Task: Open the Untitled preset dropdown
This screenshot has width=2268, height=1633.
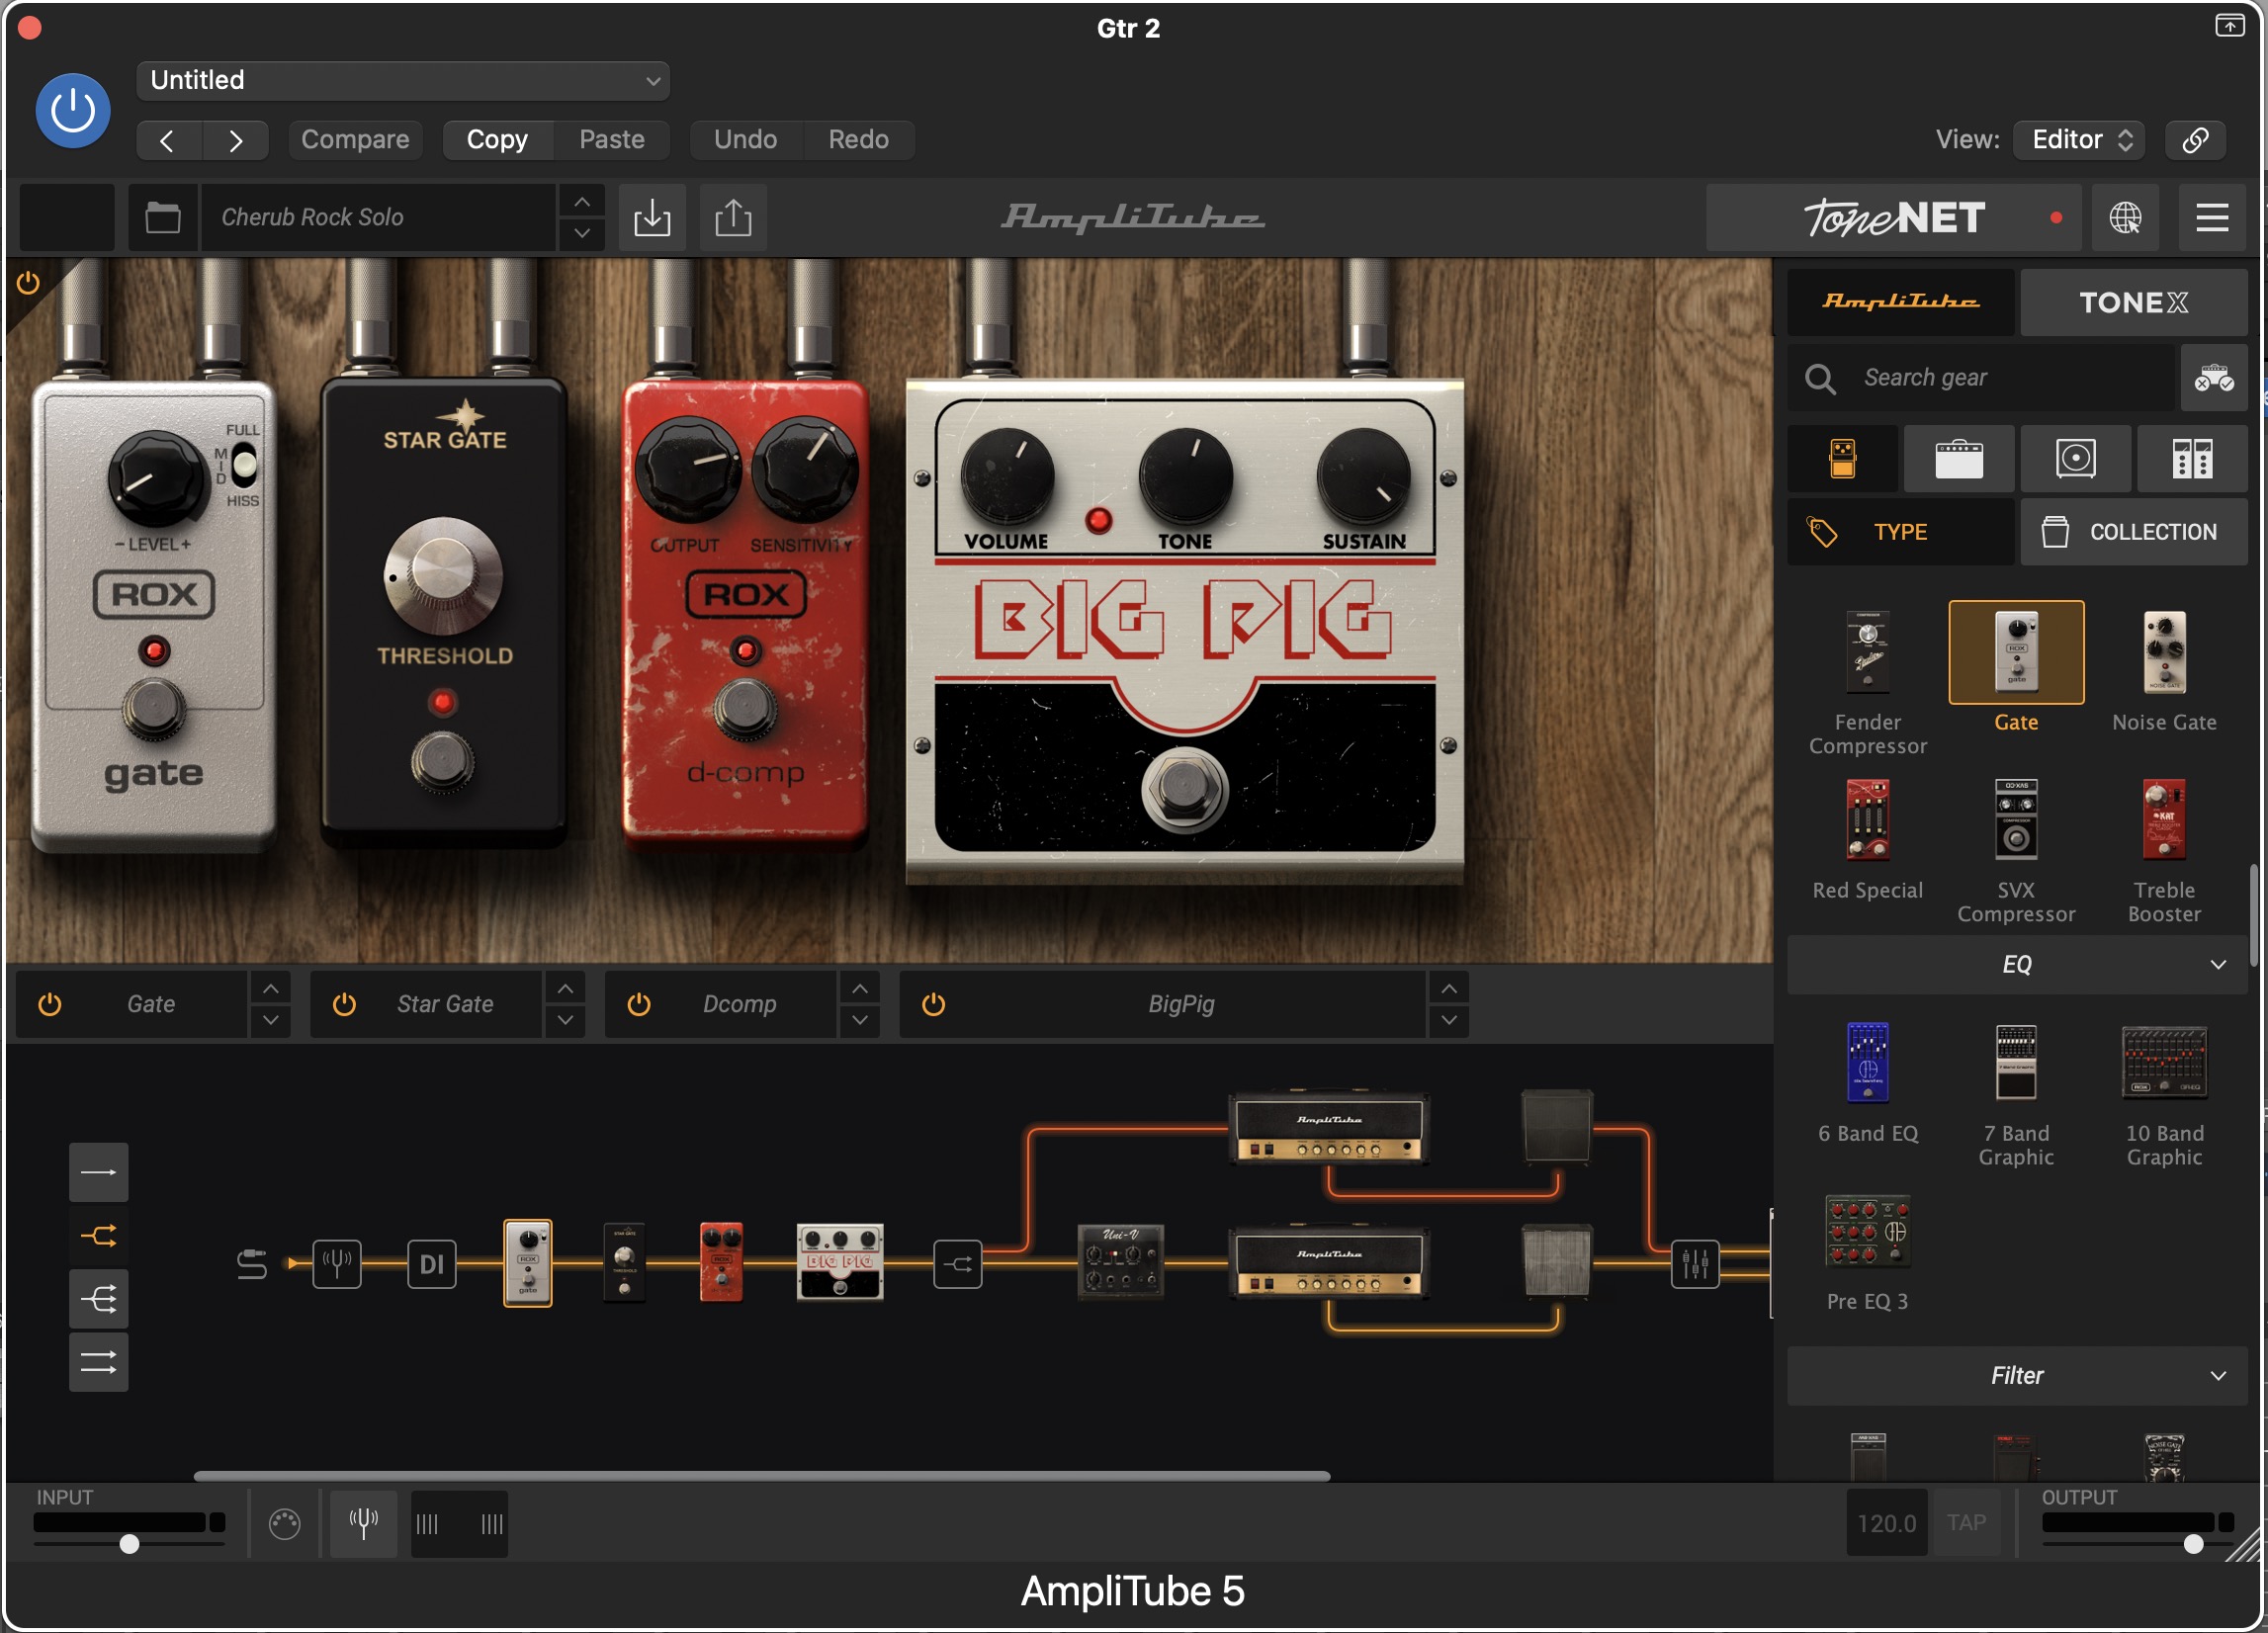Action: [403, 80]
